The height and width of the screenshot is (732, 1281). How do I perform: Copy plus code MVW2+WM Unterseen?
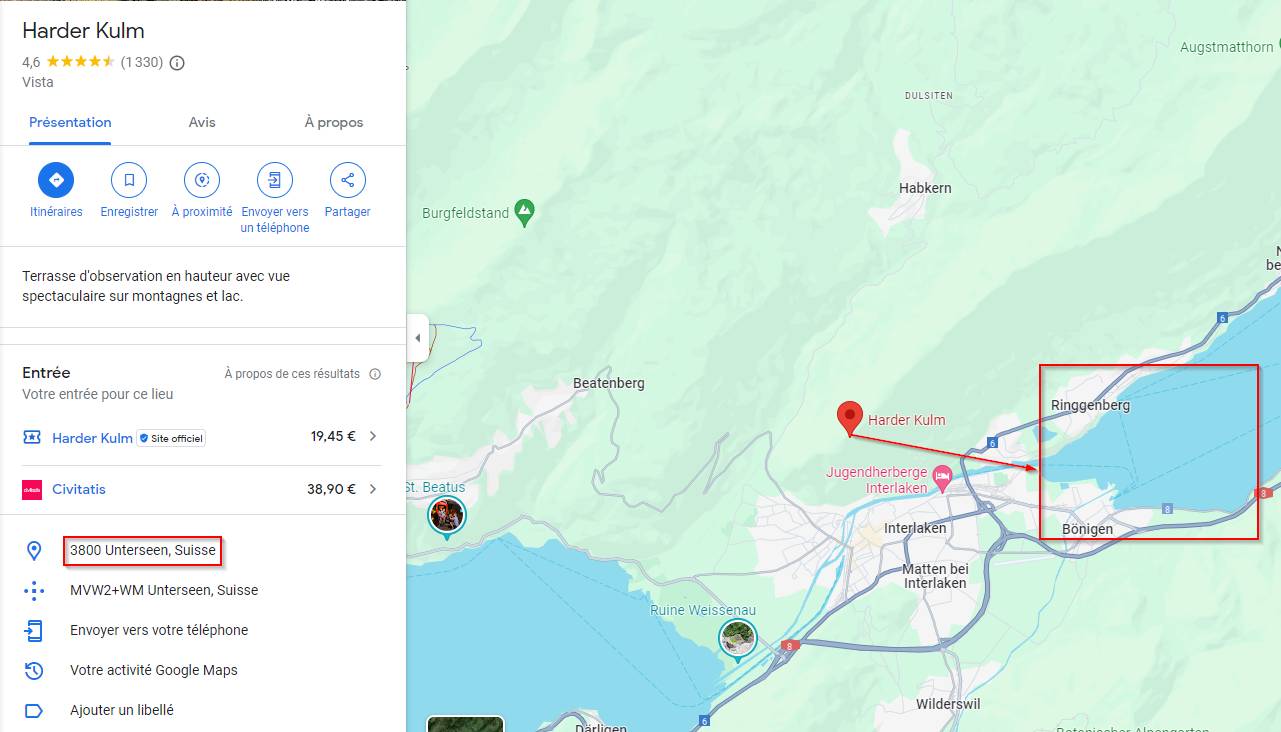pyautogui.click(x=164, y=590)
